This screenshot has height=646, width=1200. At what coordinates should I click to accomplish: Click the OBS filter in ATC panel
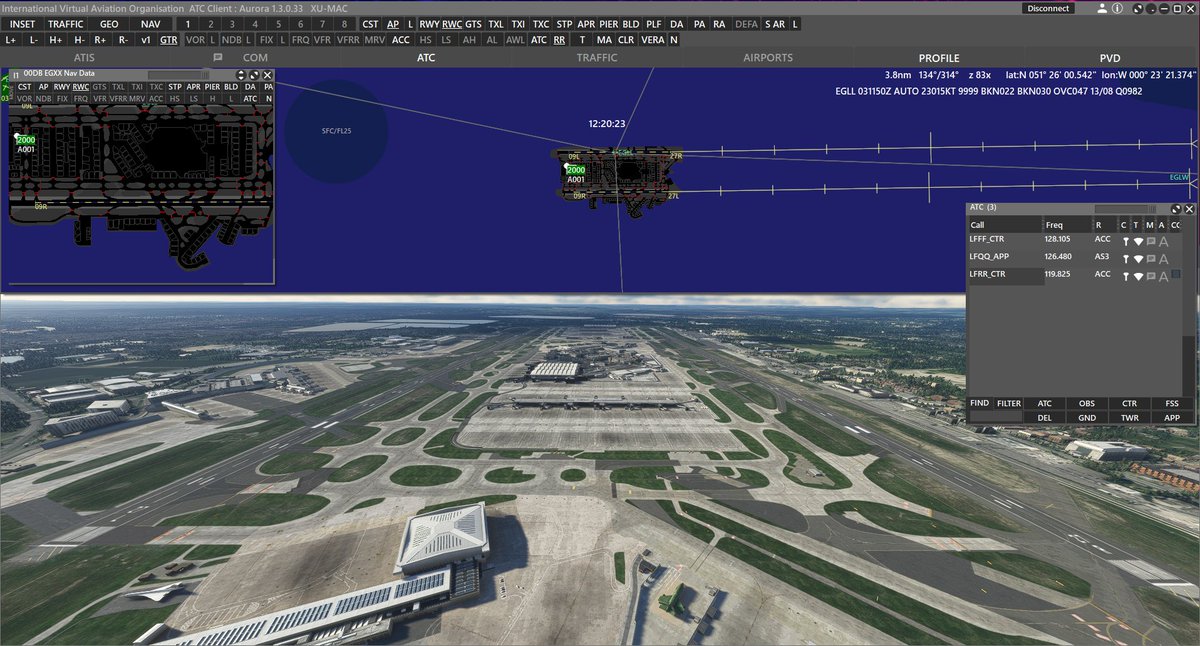coord(1086,404)
